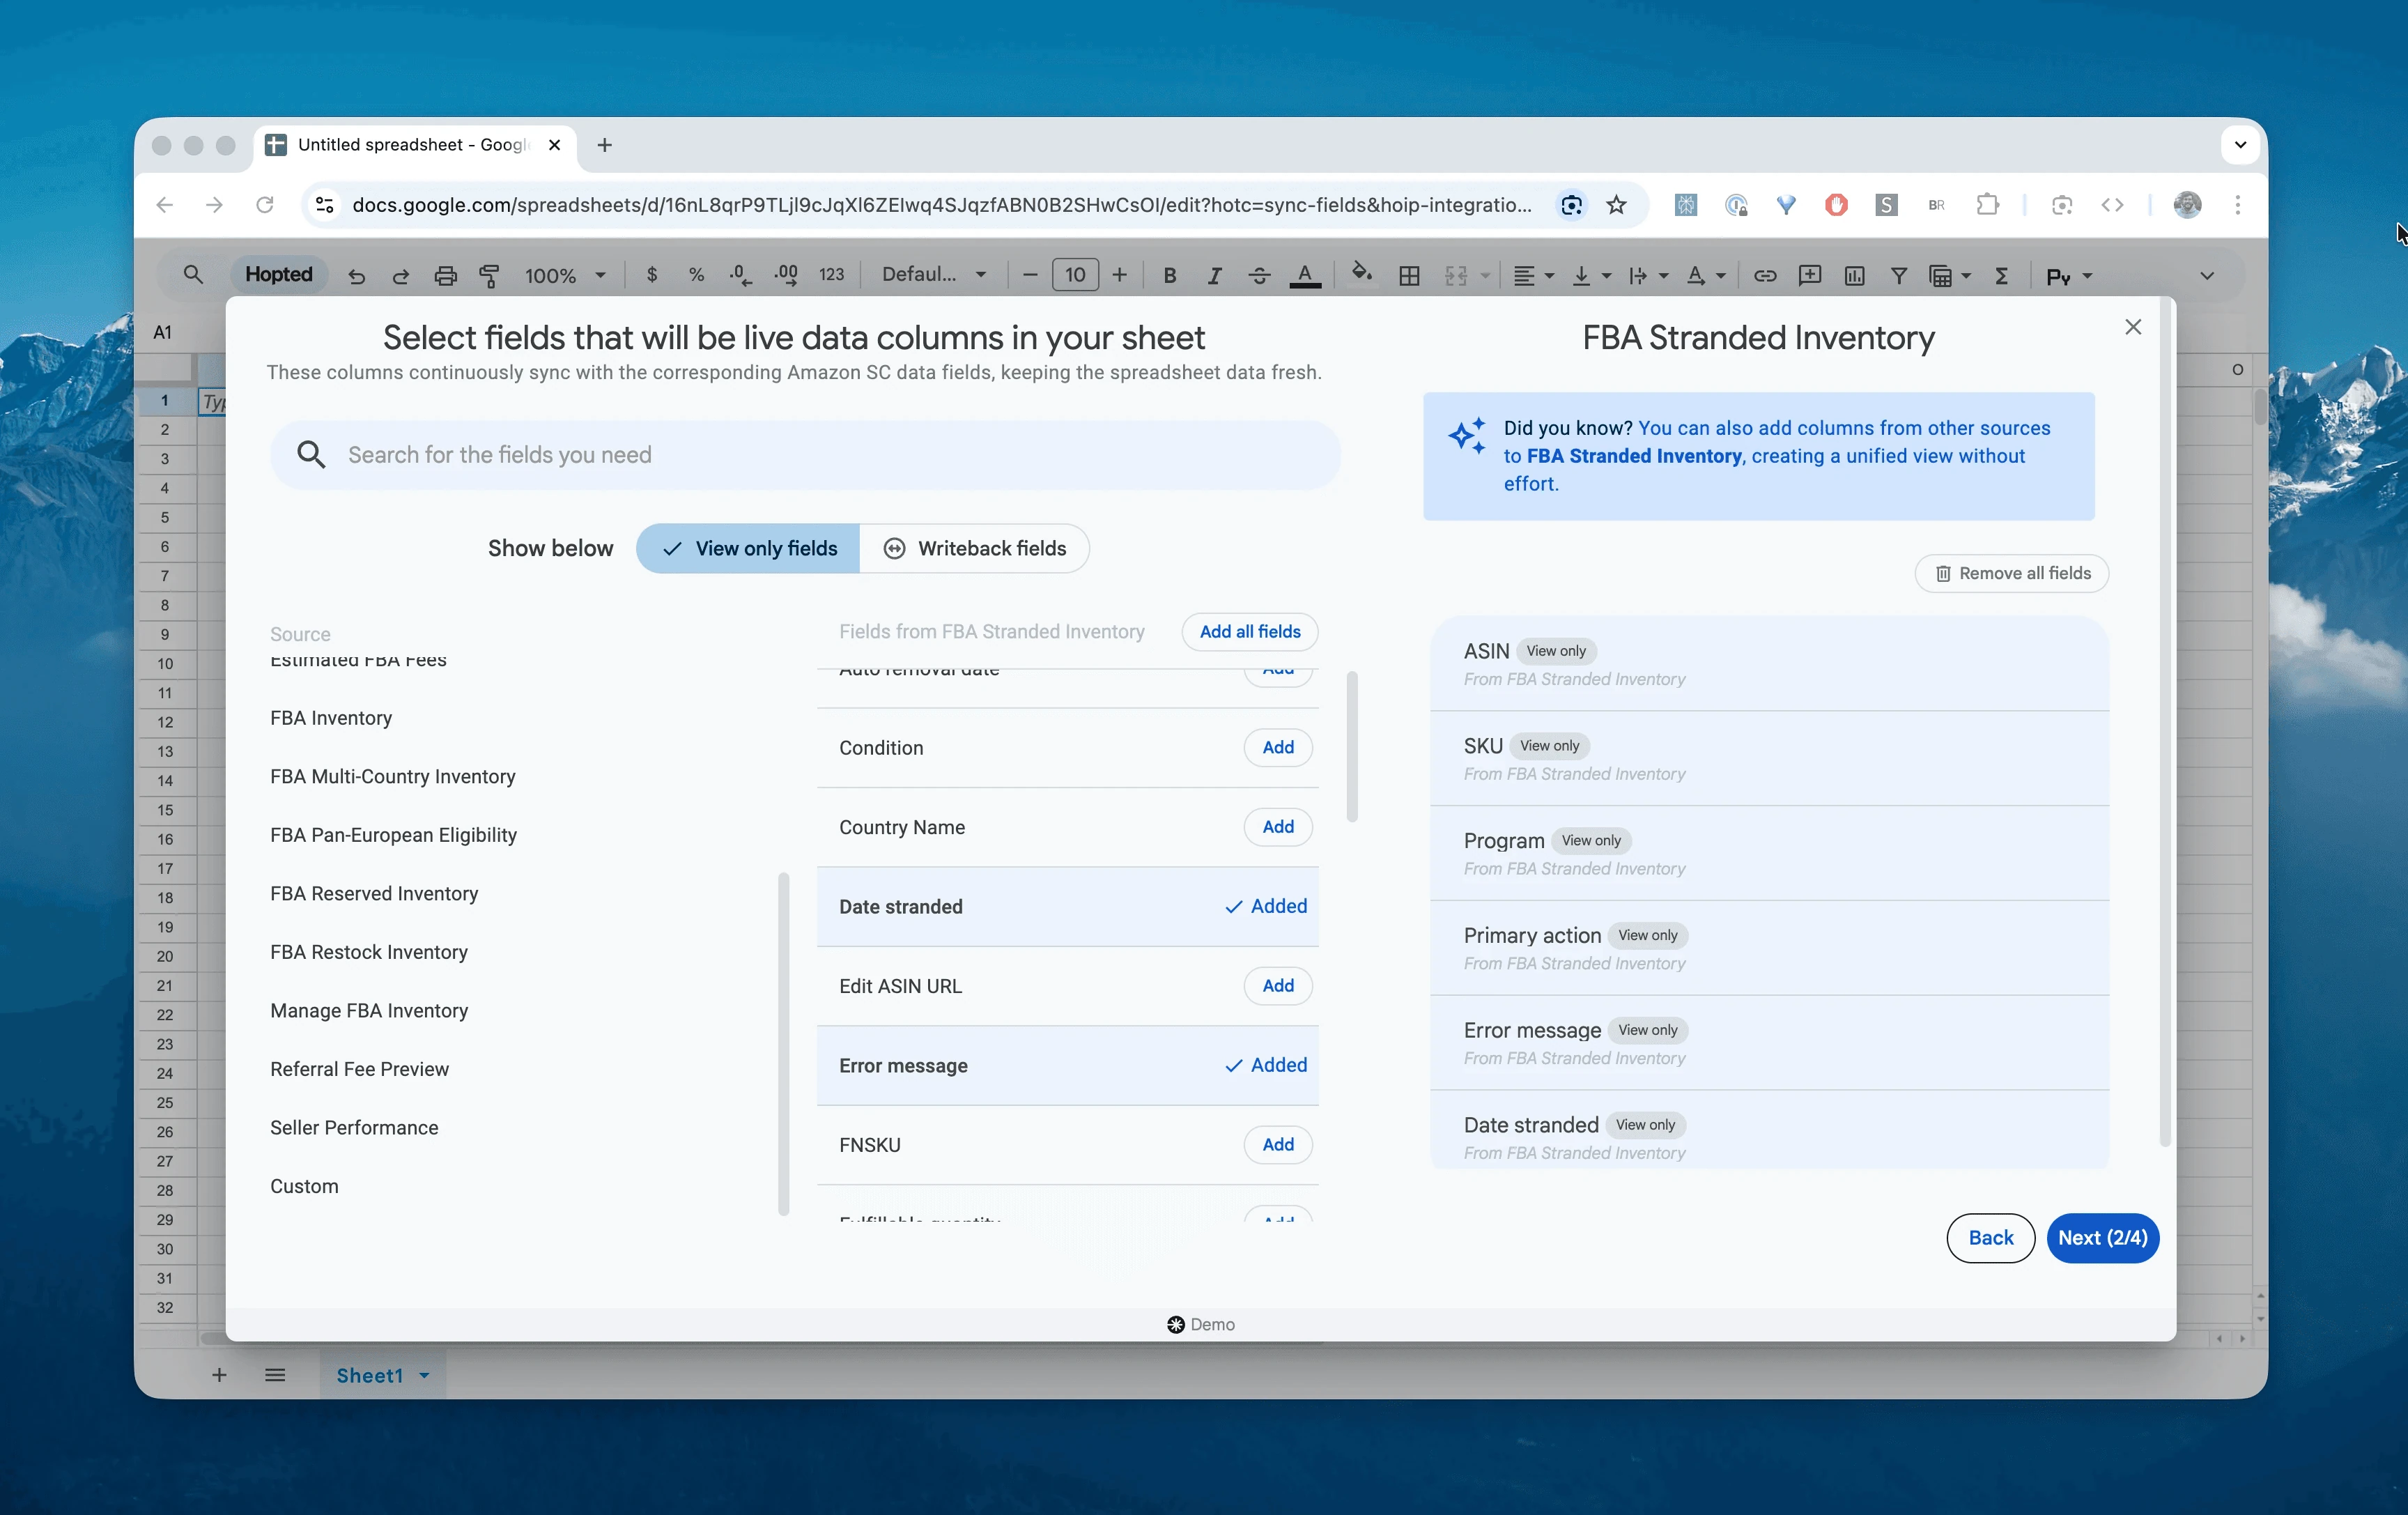Decrease font size with minus
Screen dimensions: 2408x1515
(x=1030, y=275)
